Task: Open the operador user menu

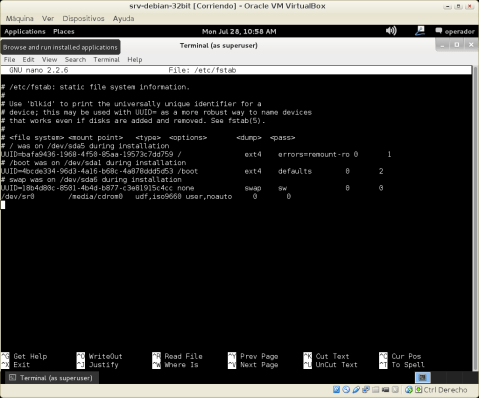Action: coord(455,31)
